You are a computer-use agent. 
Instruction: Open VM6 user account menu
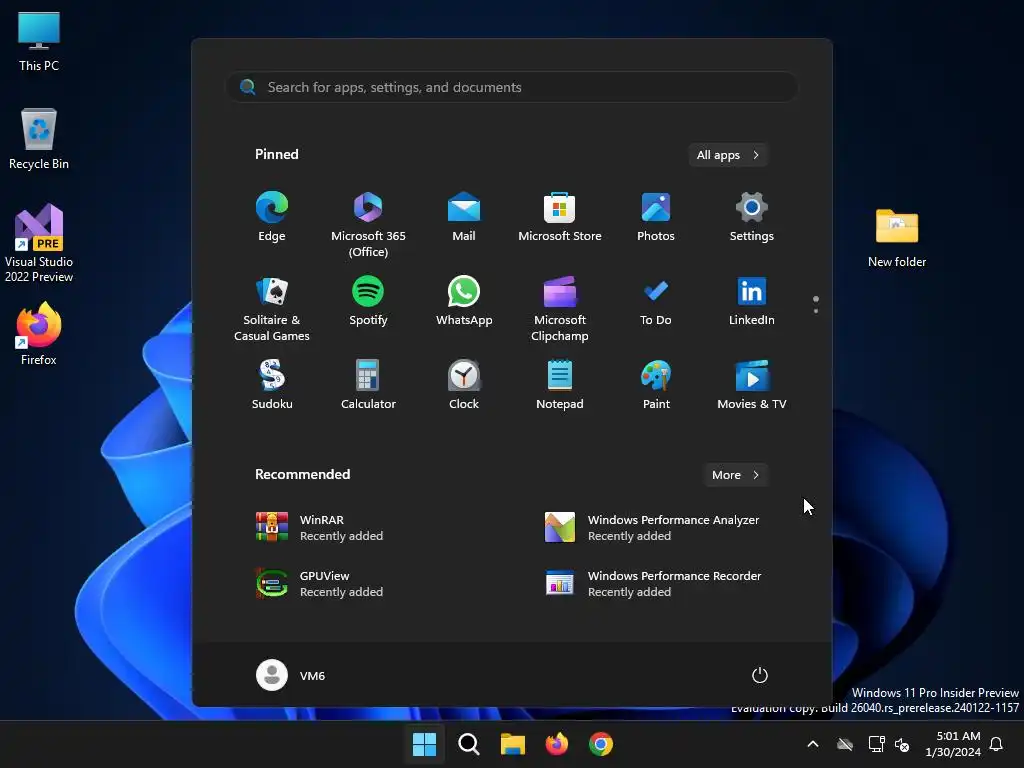pyautogui.click(x=291, y=675)
